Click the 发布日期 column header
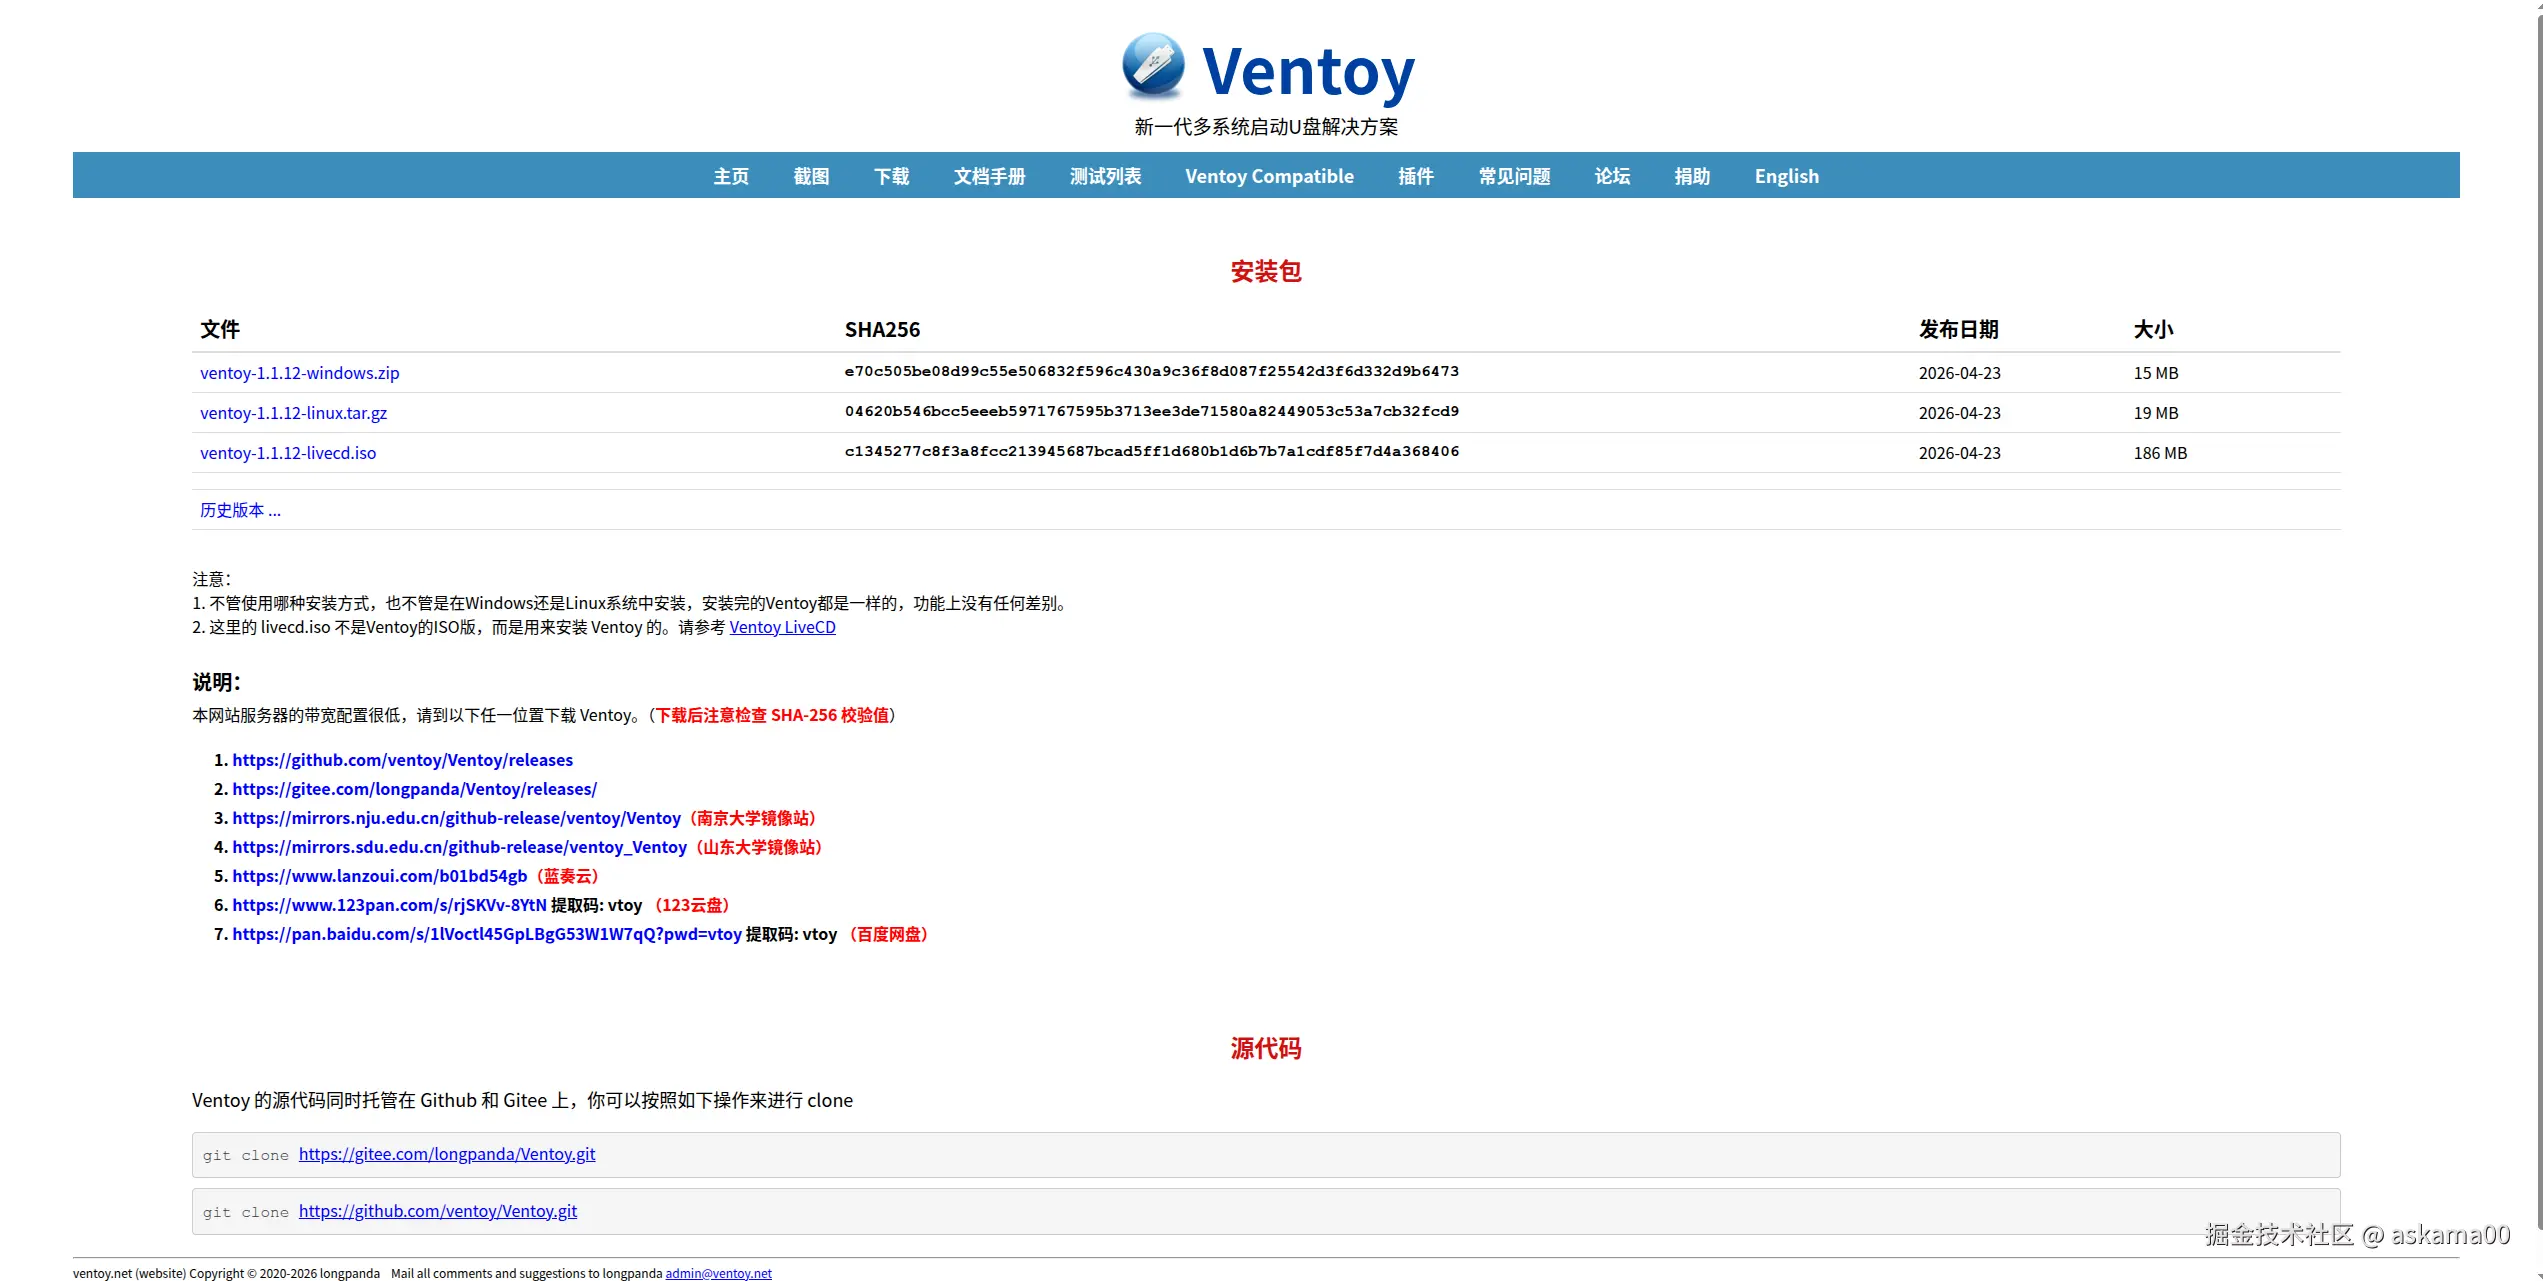The image size is (2543, 1281). tap(1957, 329)
